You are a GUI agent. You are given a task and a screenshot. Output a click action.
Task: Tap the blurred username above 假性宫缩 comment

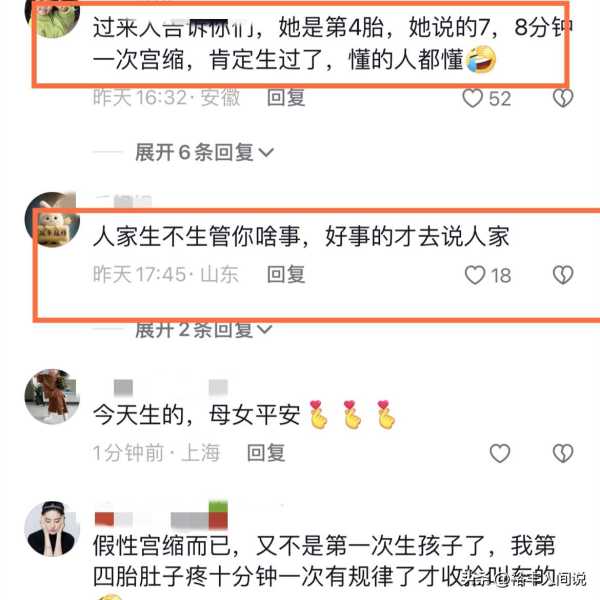pos(161,516)
